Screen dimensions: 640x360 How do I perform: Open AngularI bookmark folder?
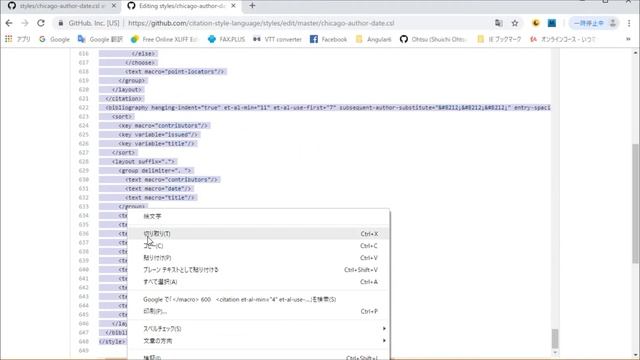tap(373, 39)
